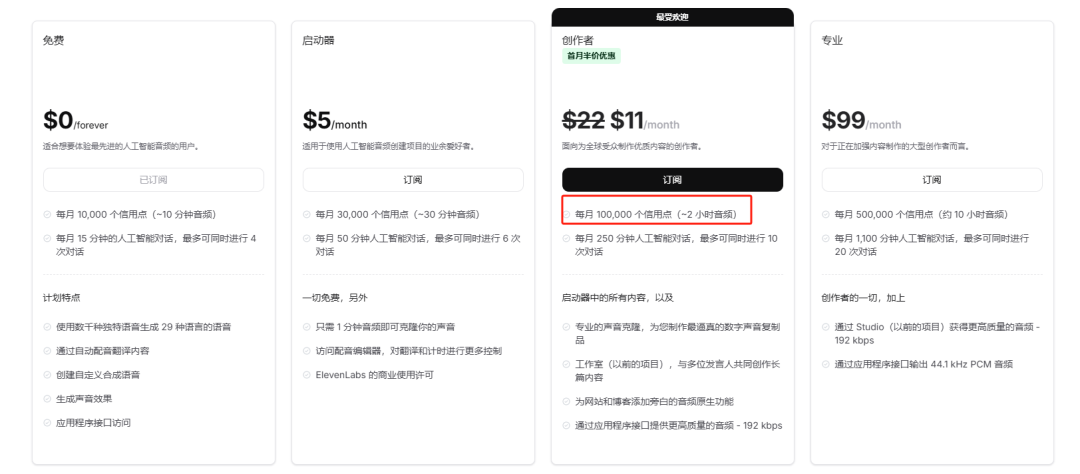Click check icon beside 专业的声音克隆 feature
The image size is (1080, 474).
[x=566, y=327]
